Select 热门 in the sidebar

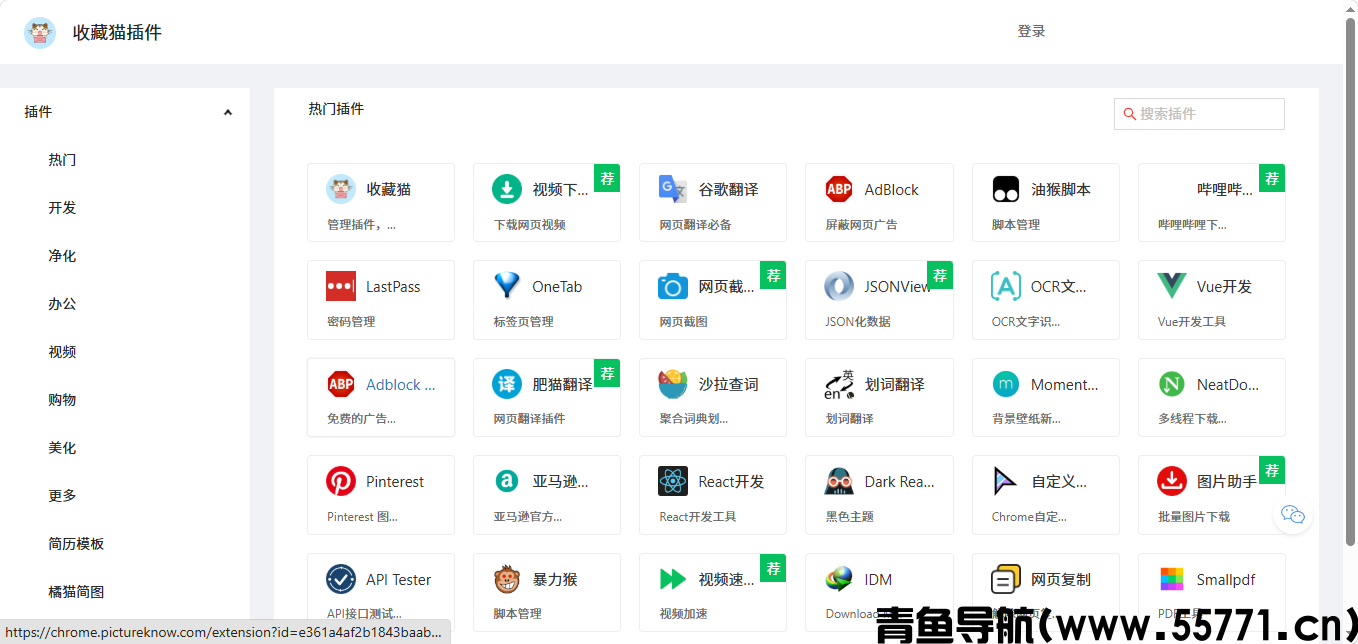coord(62,160)
